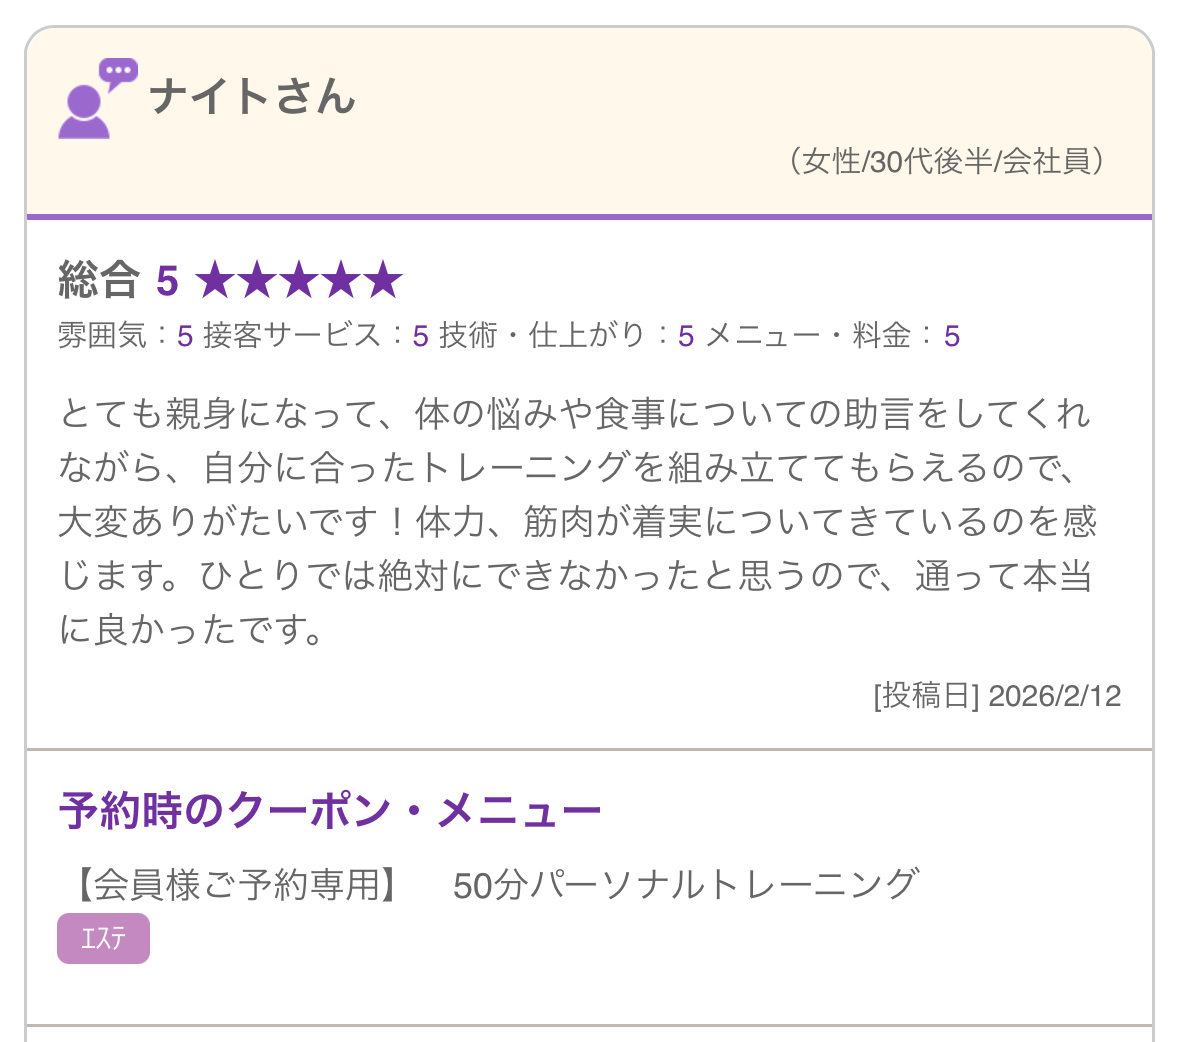Open the 50分パーソナルトレーニング menu entry
This screenshot has height=1042, width=1179.
[686, 884]
